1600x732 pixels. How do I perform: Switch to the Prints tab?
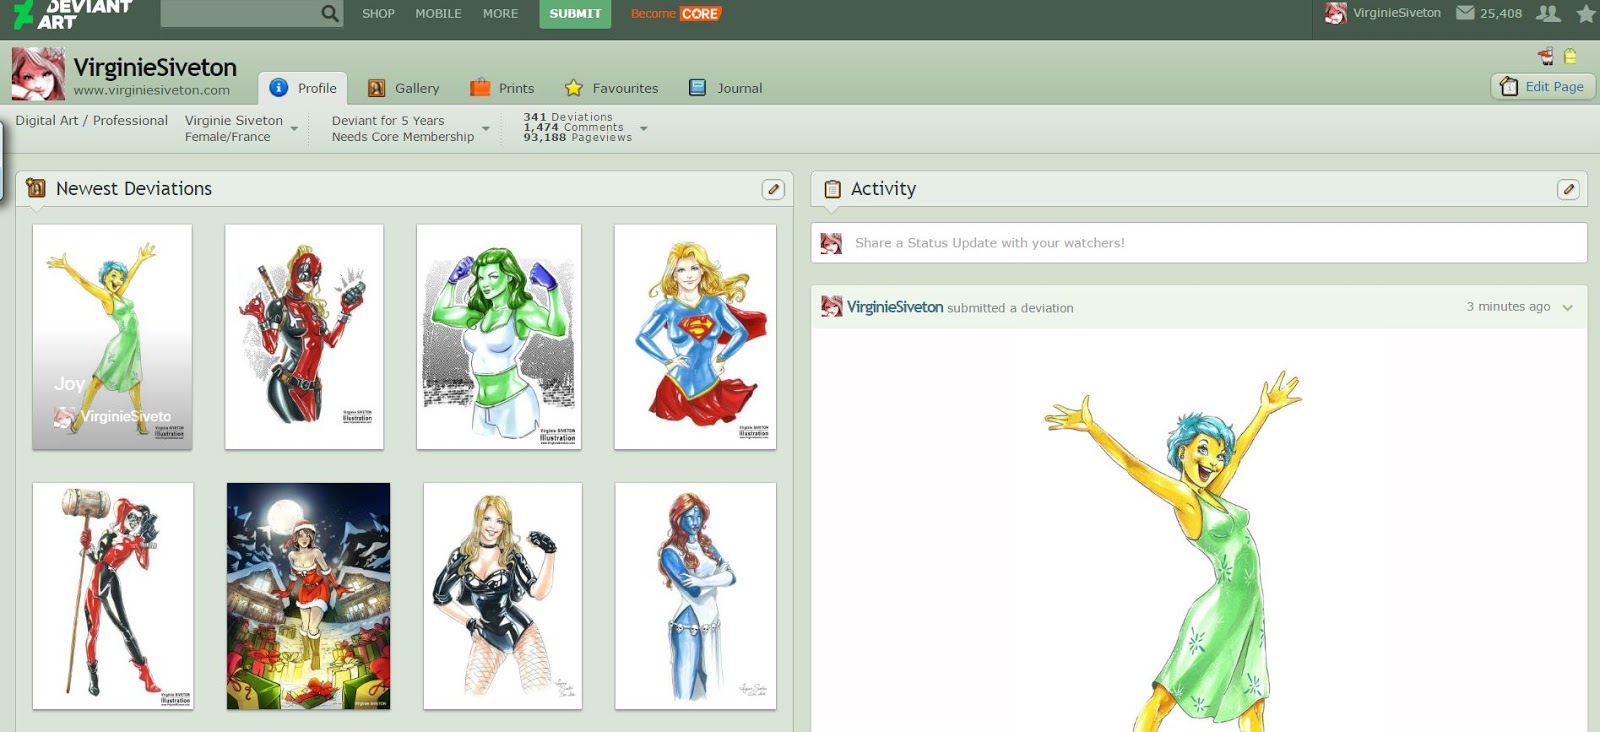coord(502,88)
